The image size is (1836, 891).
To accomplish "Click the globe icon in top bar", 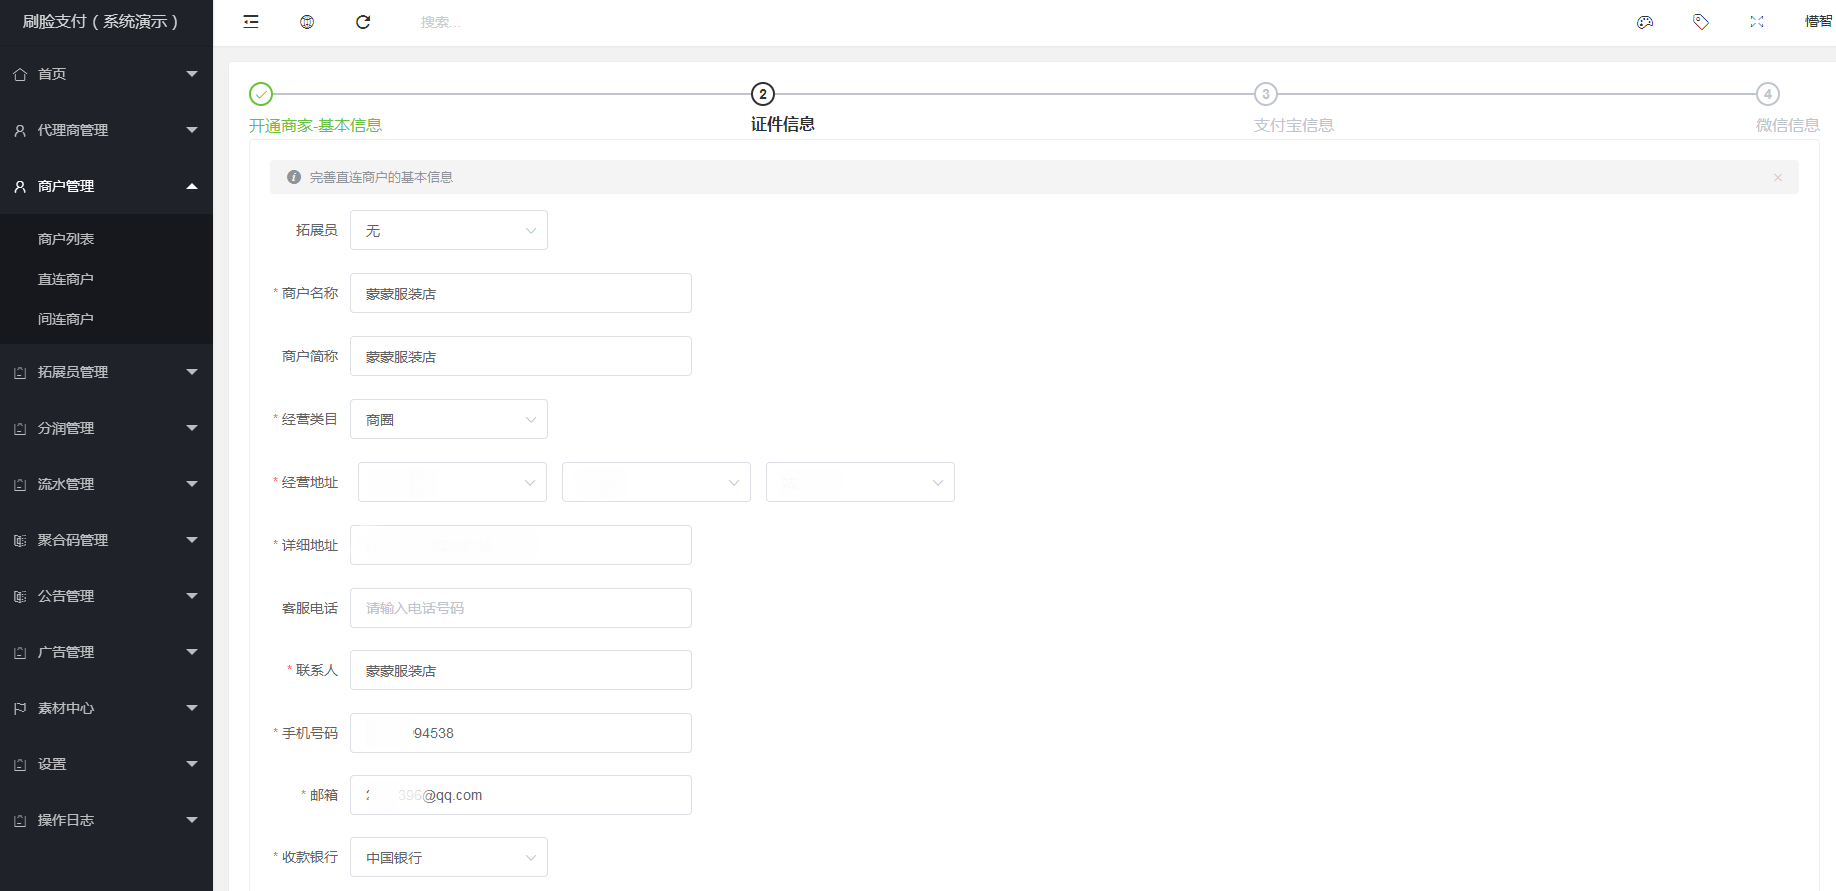I will [x=307, y=22].
